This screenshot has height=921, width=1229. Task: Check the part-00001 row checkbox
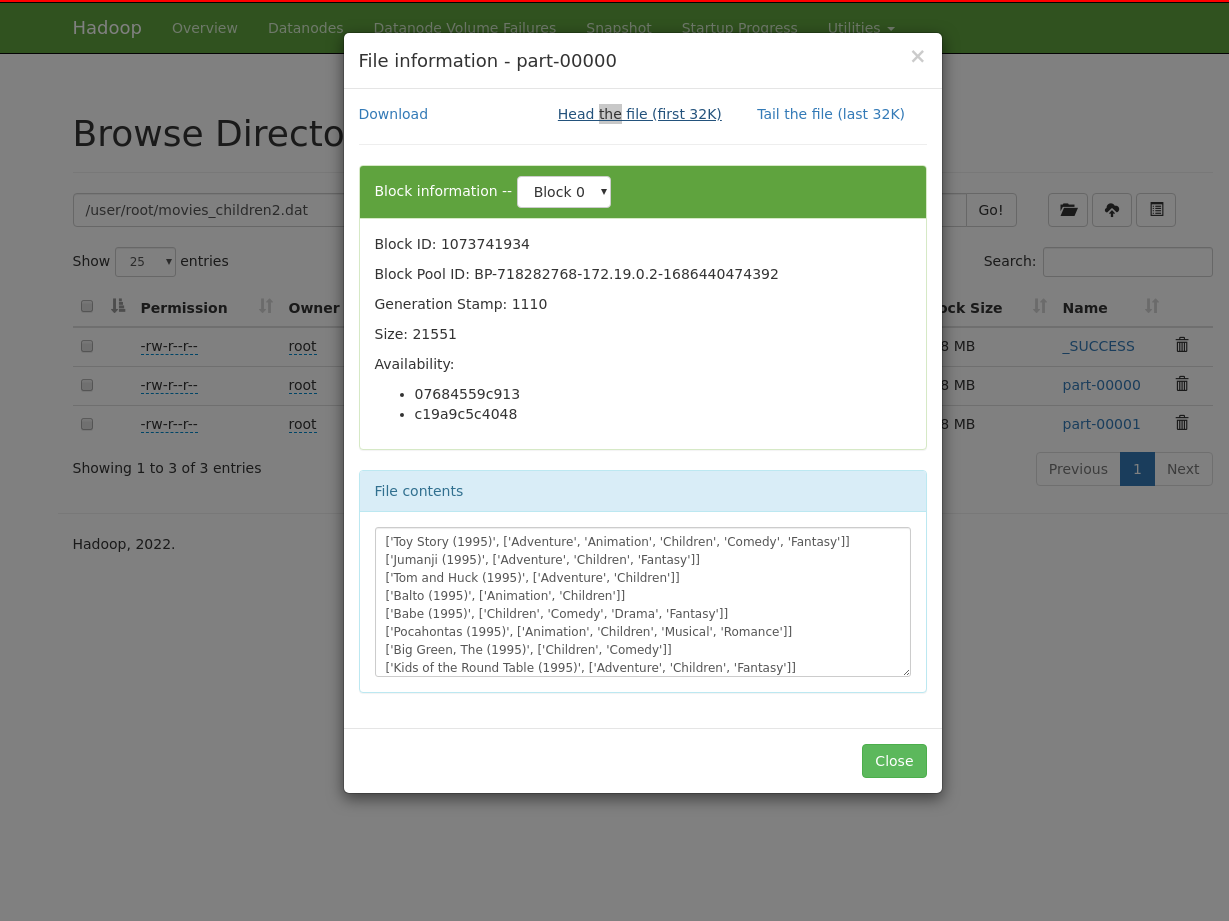pyautogui.click(x=87, y=424)
